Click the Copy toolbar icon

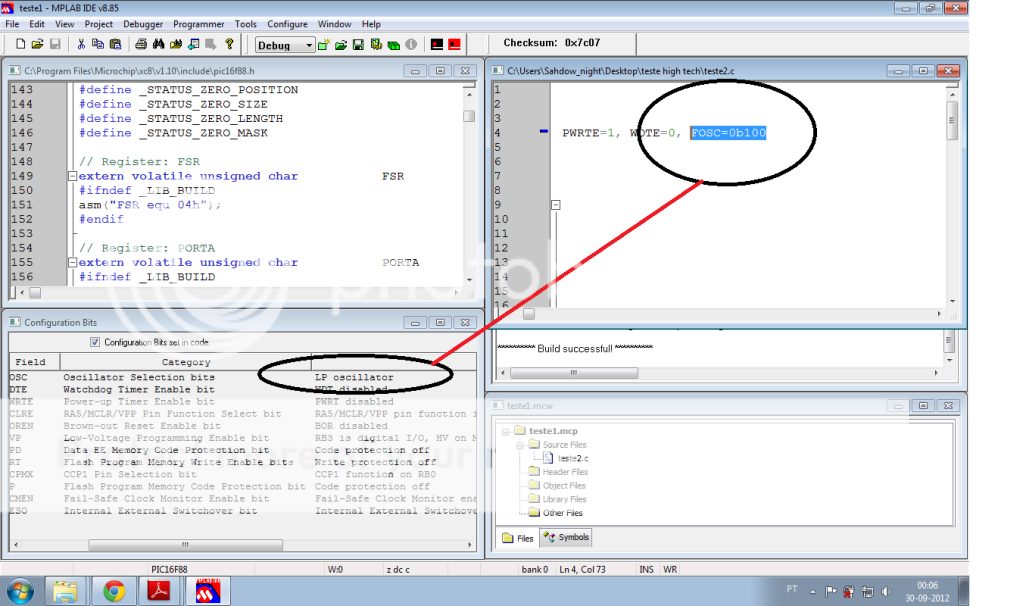[x=98, y=44]
